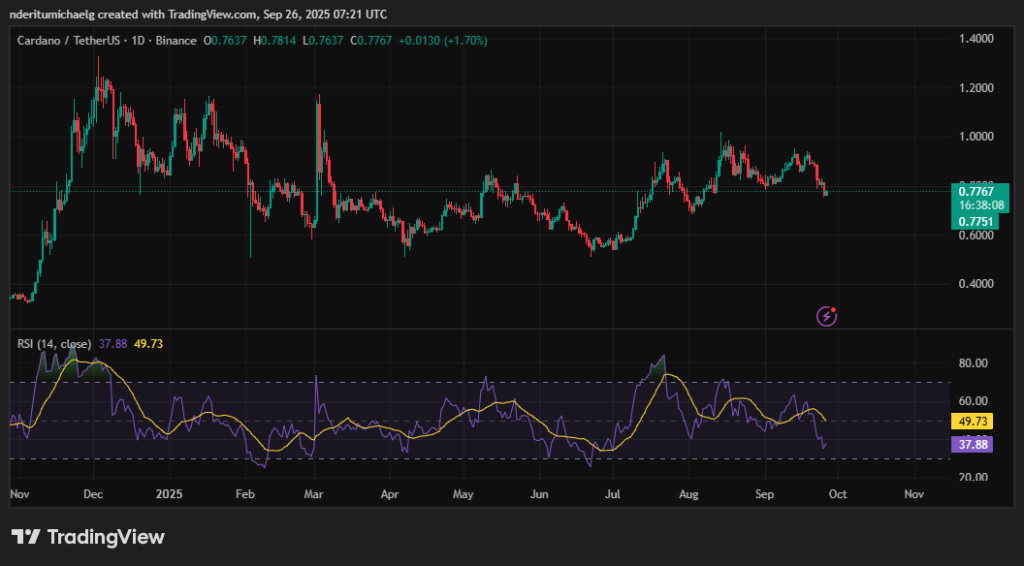Click the header text with TradingView.com attribution
This screenshot has height=566, width=1024.
click(x=198, y=14)
